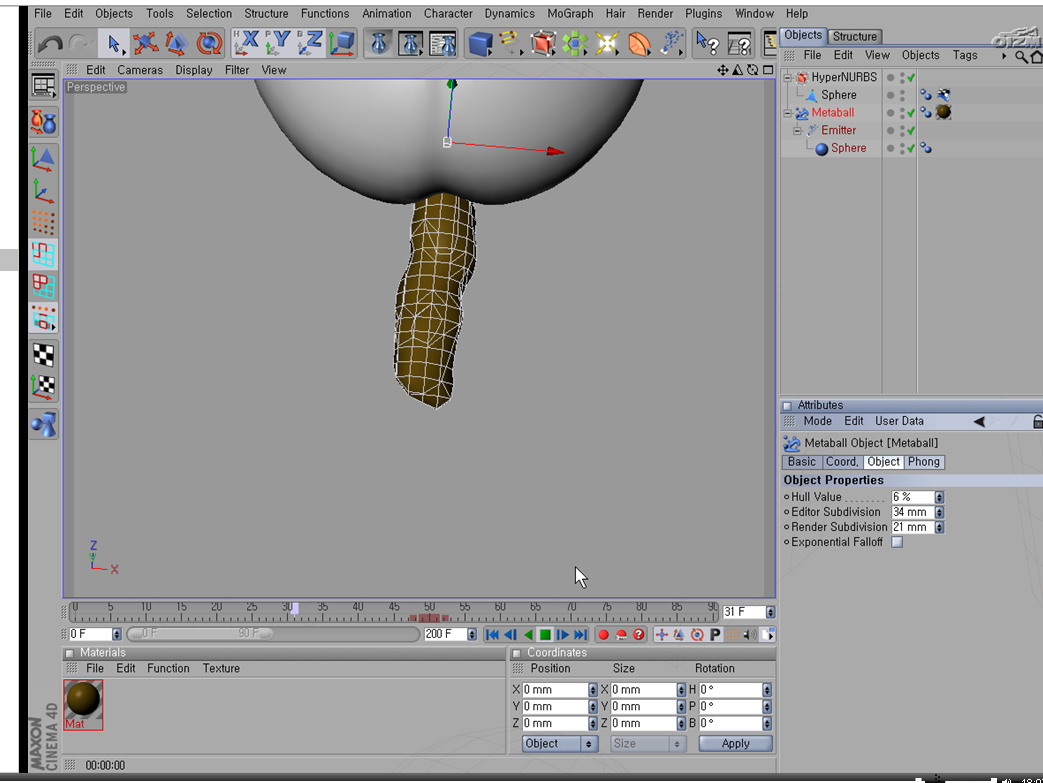Toggle HyperNURBS enable checkmark
Image resolution: width=1043 pixels, height=783 pixels.
tap(911, 78)
